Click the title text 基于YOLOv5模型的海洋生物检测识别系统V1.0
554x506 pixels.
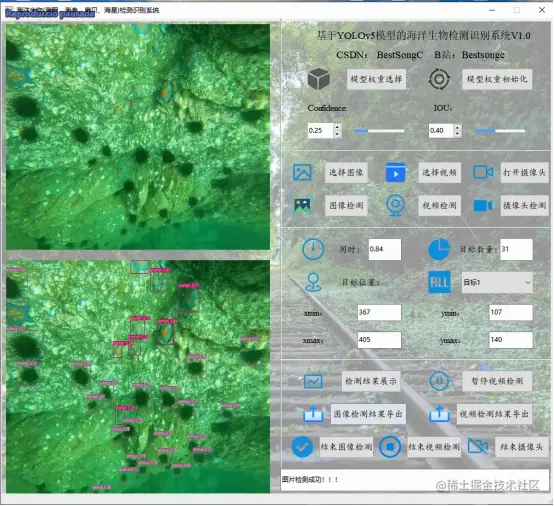point(423,35)
